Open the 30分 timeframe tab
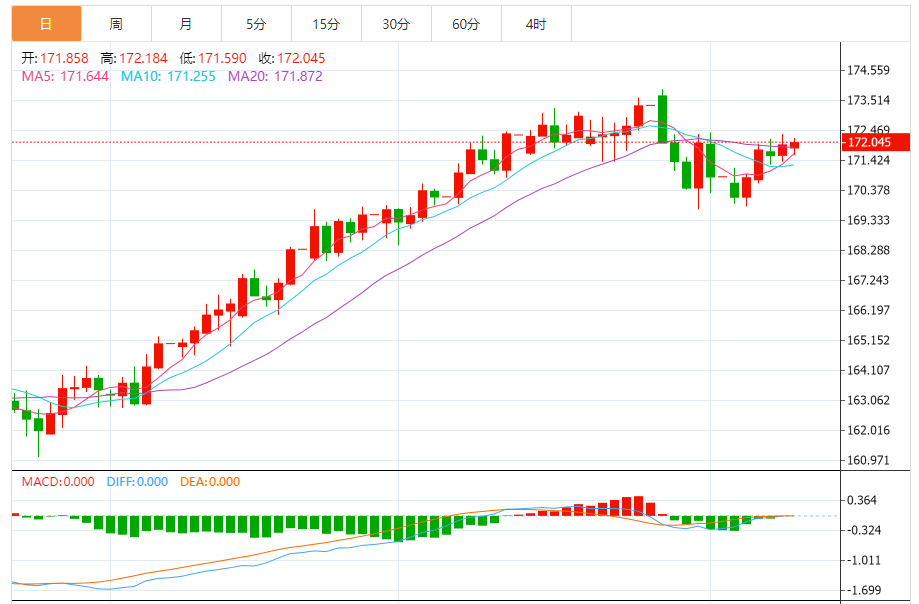The image size is (919, 604). [396, 24]
